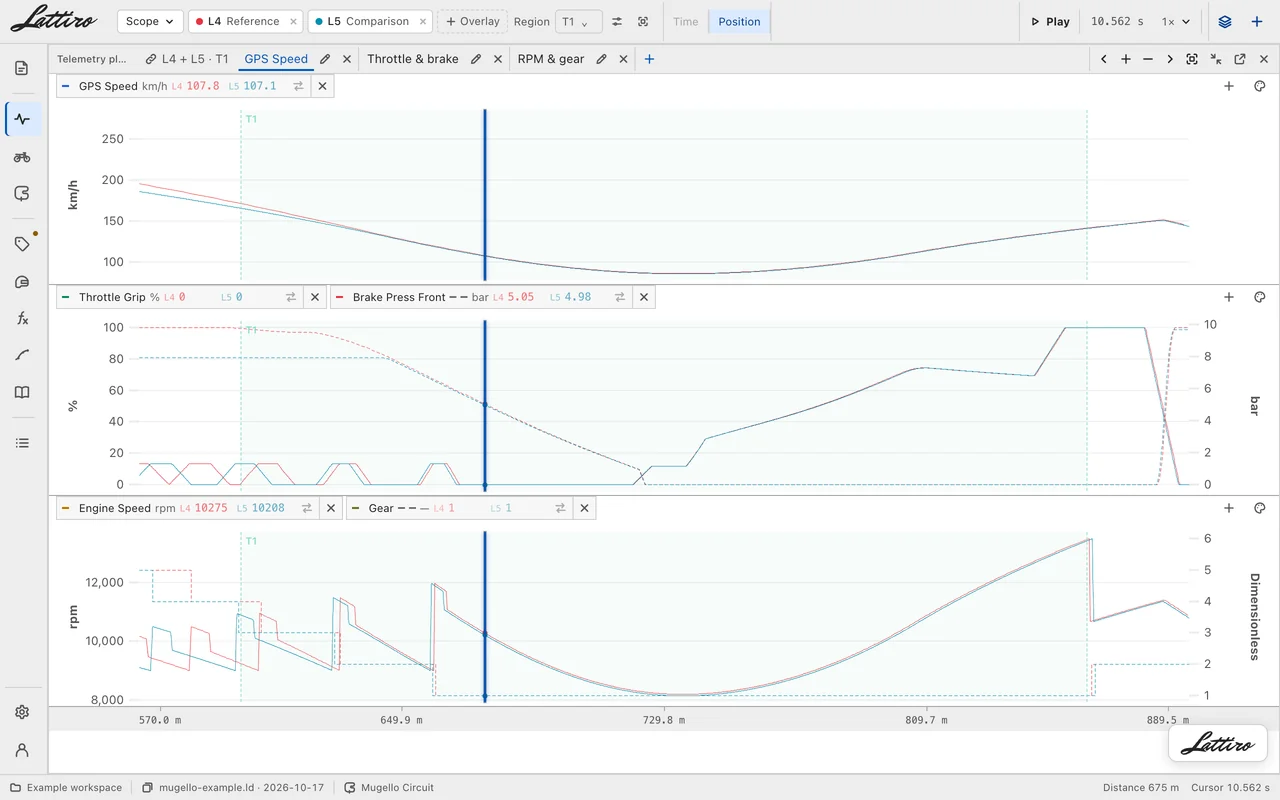Remove the L5 Comparison lap
Screen dimensions: 1280x800
point(423,21)
